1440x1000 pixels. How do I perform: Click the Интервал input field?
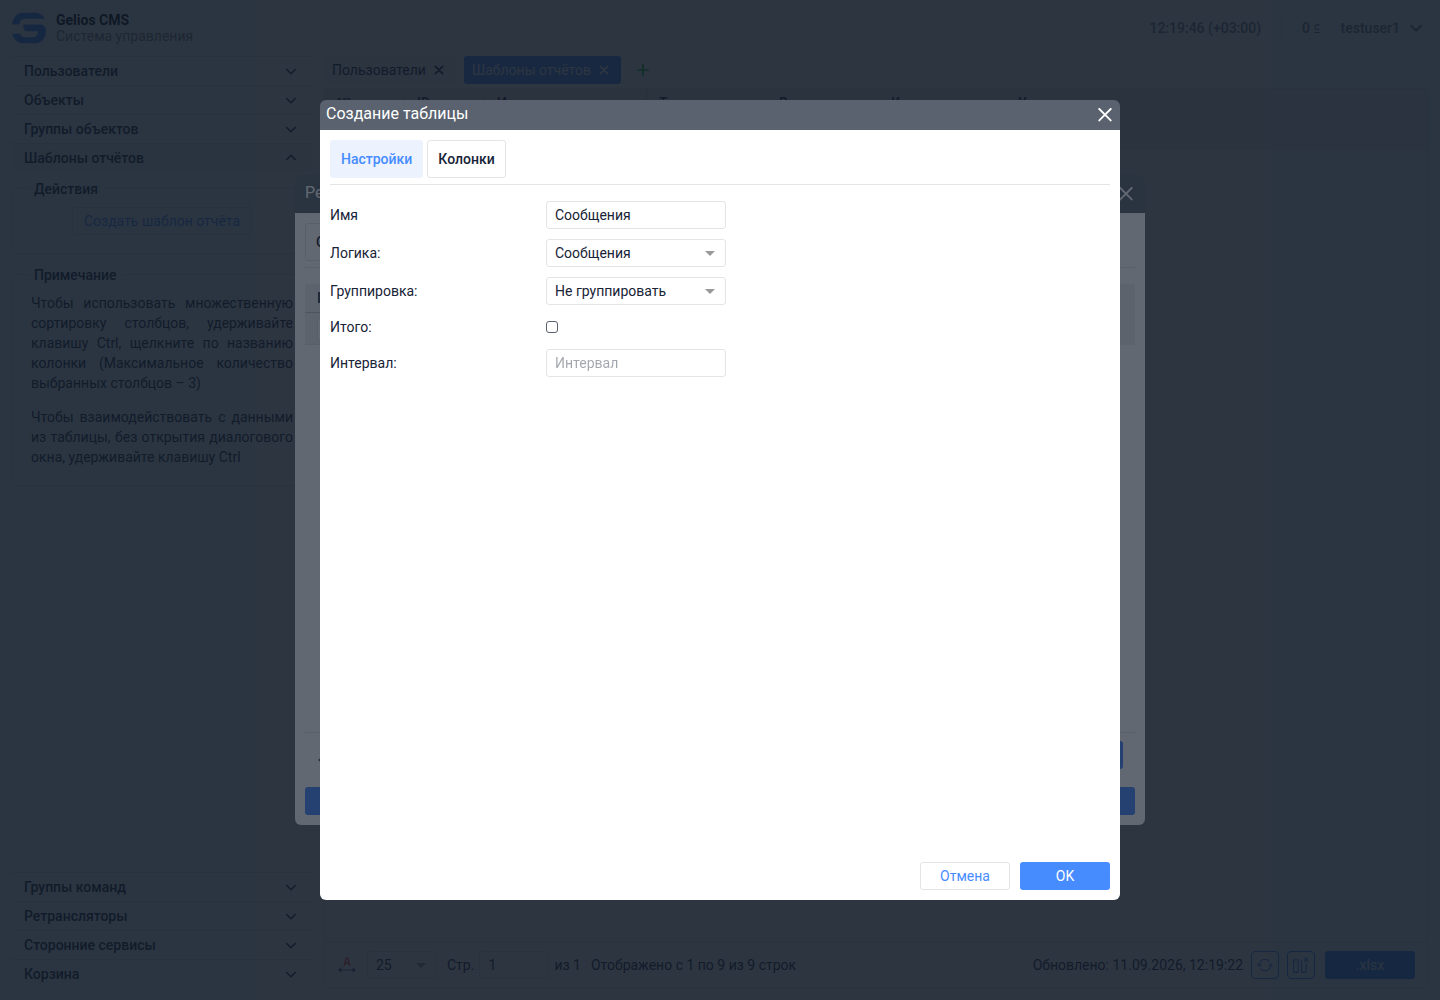point(636,363)
